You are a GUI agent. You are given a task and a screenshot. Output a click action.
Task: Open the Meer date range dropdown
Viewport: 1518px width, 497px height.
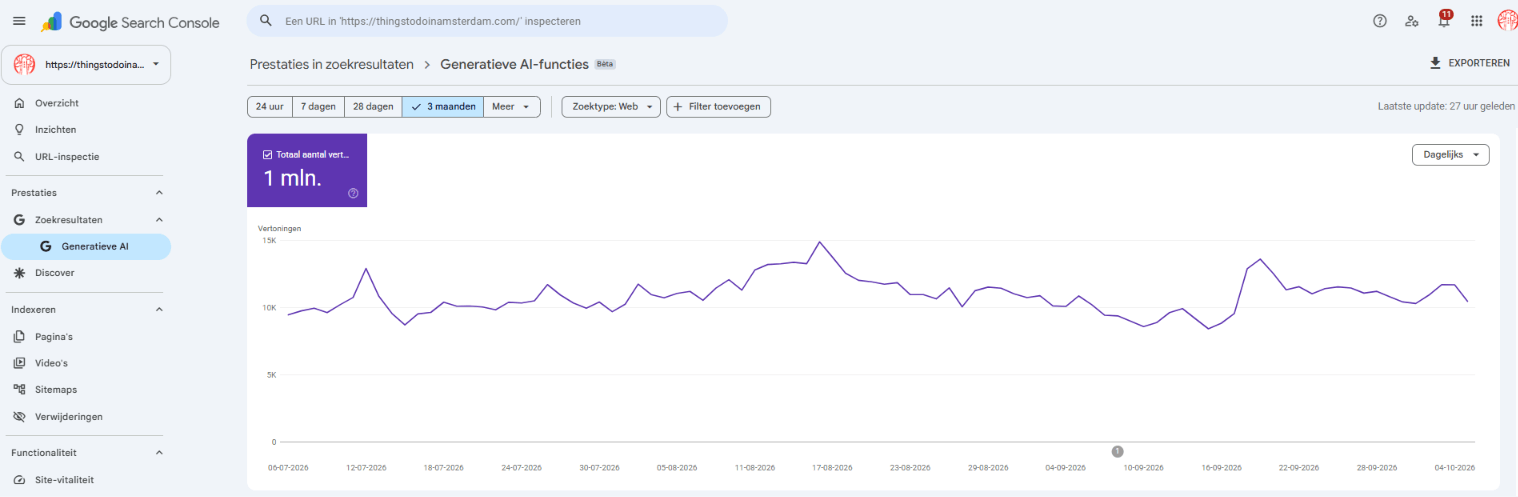coord(513,106)
